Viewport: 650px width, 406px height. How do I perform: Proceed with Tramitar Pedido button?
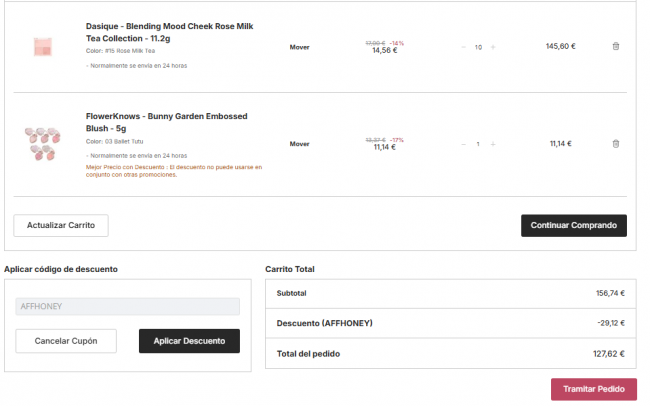(593, 389)
